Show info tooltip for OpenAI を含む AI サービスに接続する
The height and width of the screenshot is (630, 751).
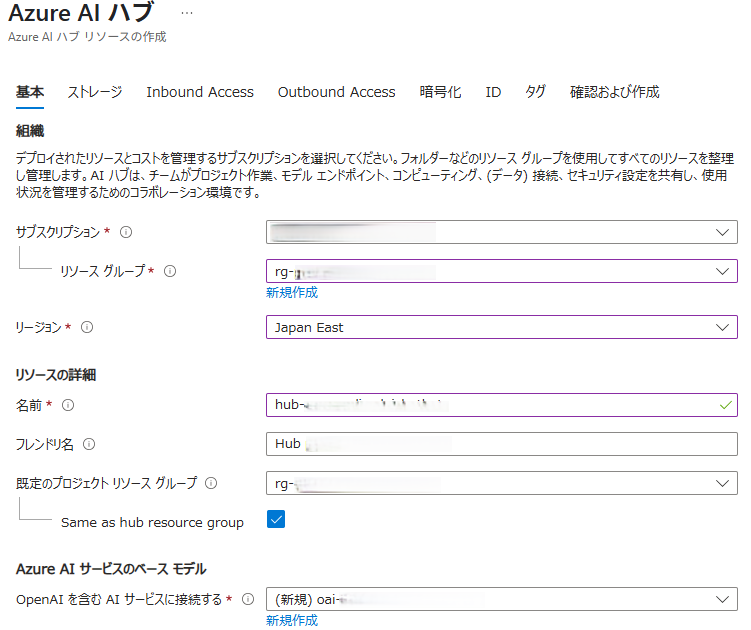pos(248,599)
